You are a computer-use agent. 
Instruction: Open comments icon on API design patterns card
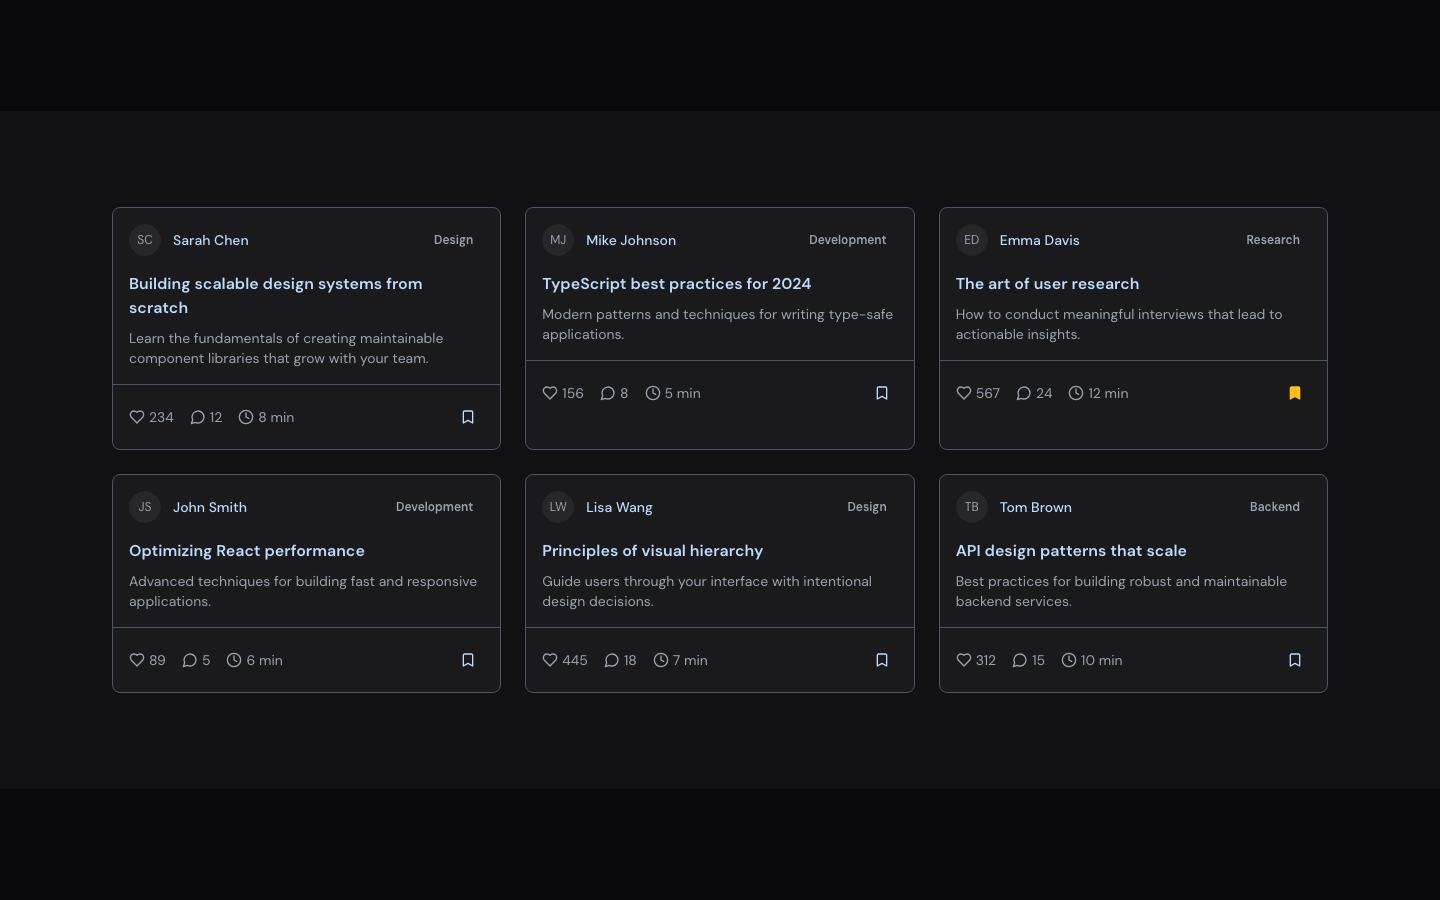pyautogui.click(x=1020, y=660)
